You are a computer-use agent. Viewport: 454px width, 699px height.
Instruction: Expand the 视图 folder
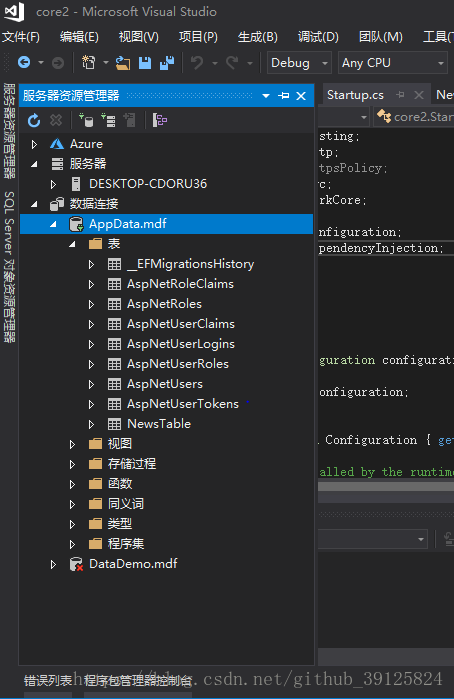click(72, 444)
